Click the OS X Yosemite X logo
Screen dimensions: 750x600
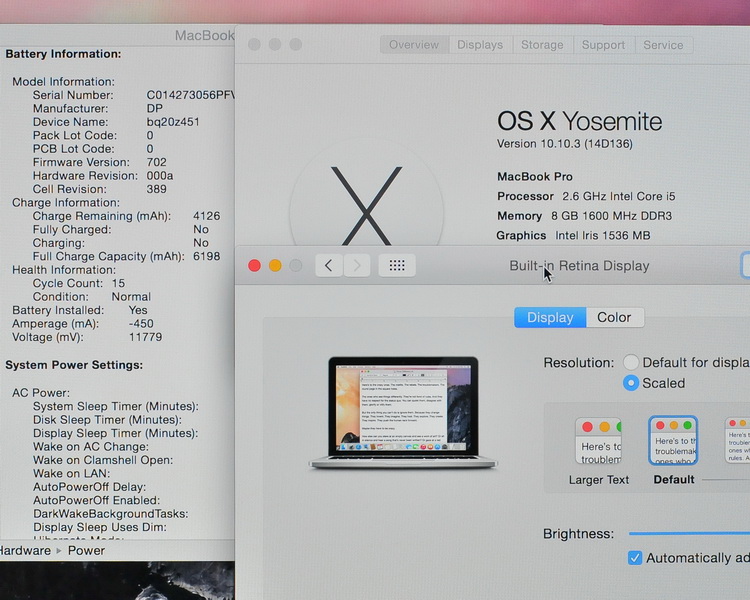(x=366, y=206)
